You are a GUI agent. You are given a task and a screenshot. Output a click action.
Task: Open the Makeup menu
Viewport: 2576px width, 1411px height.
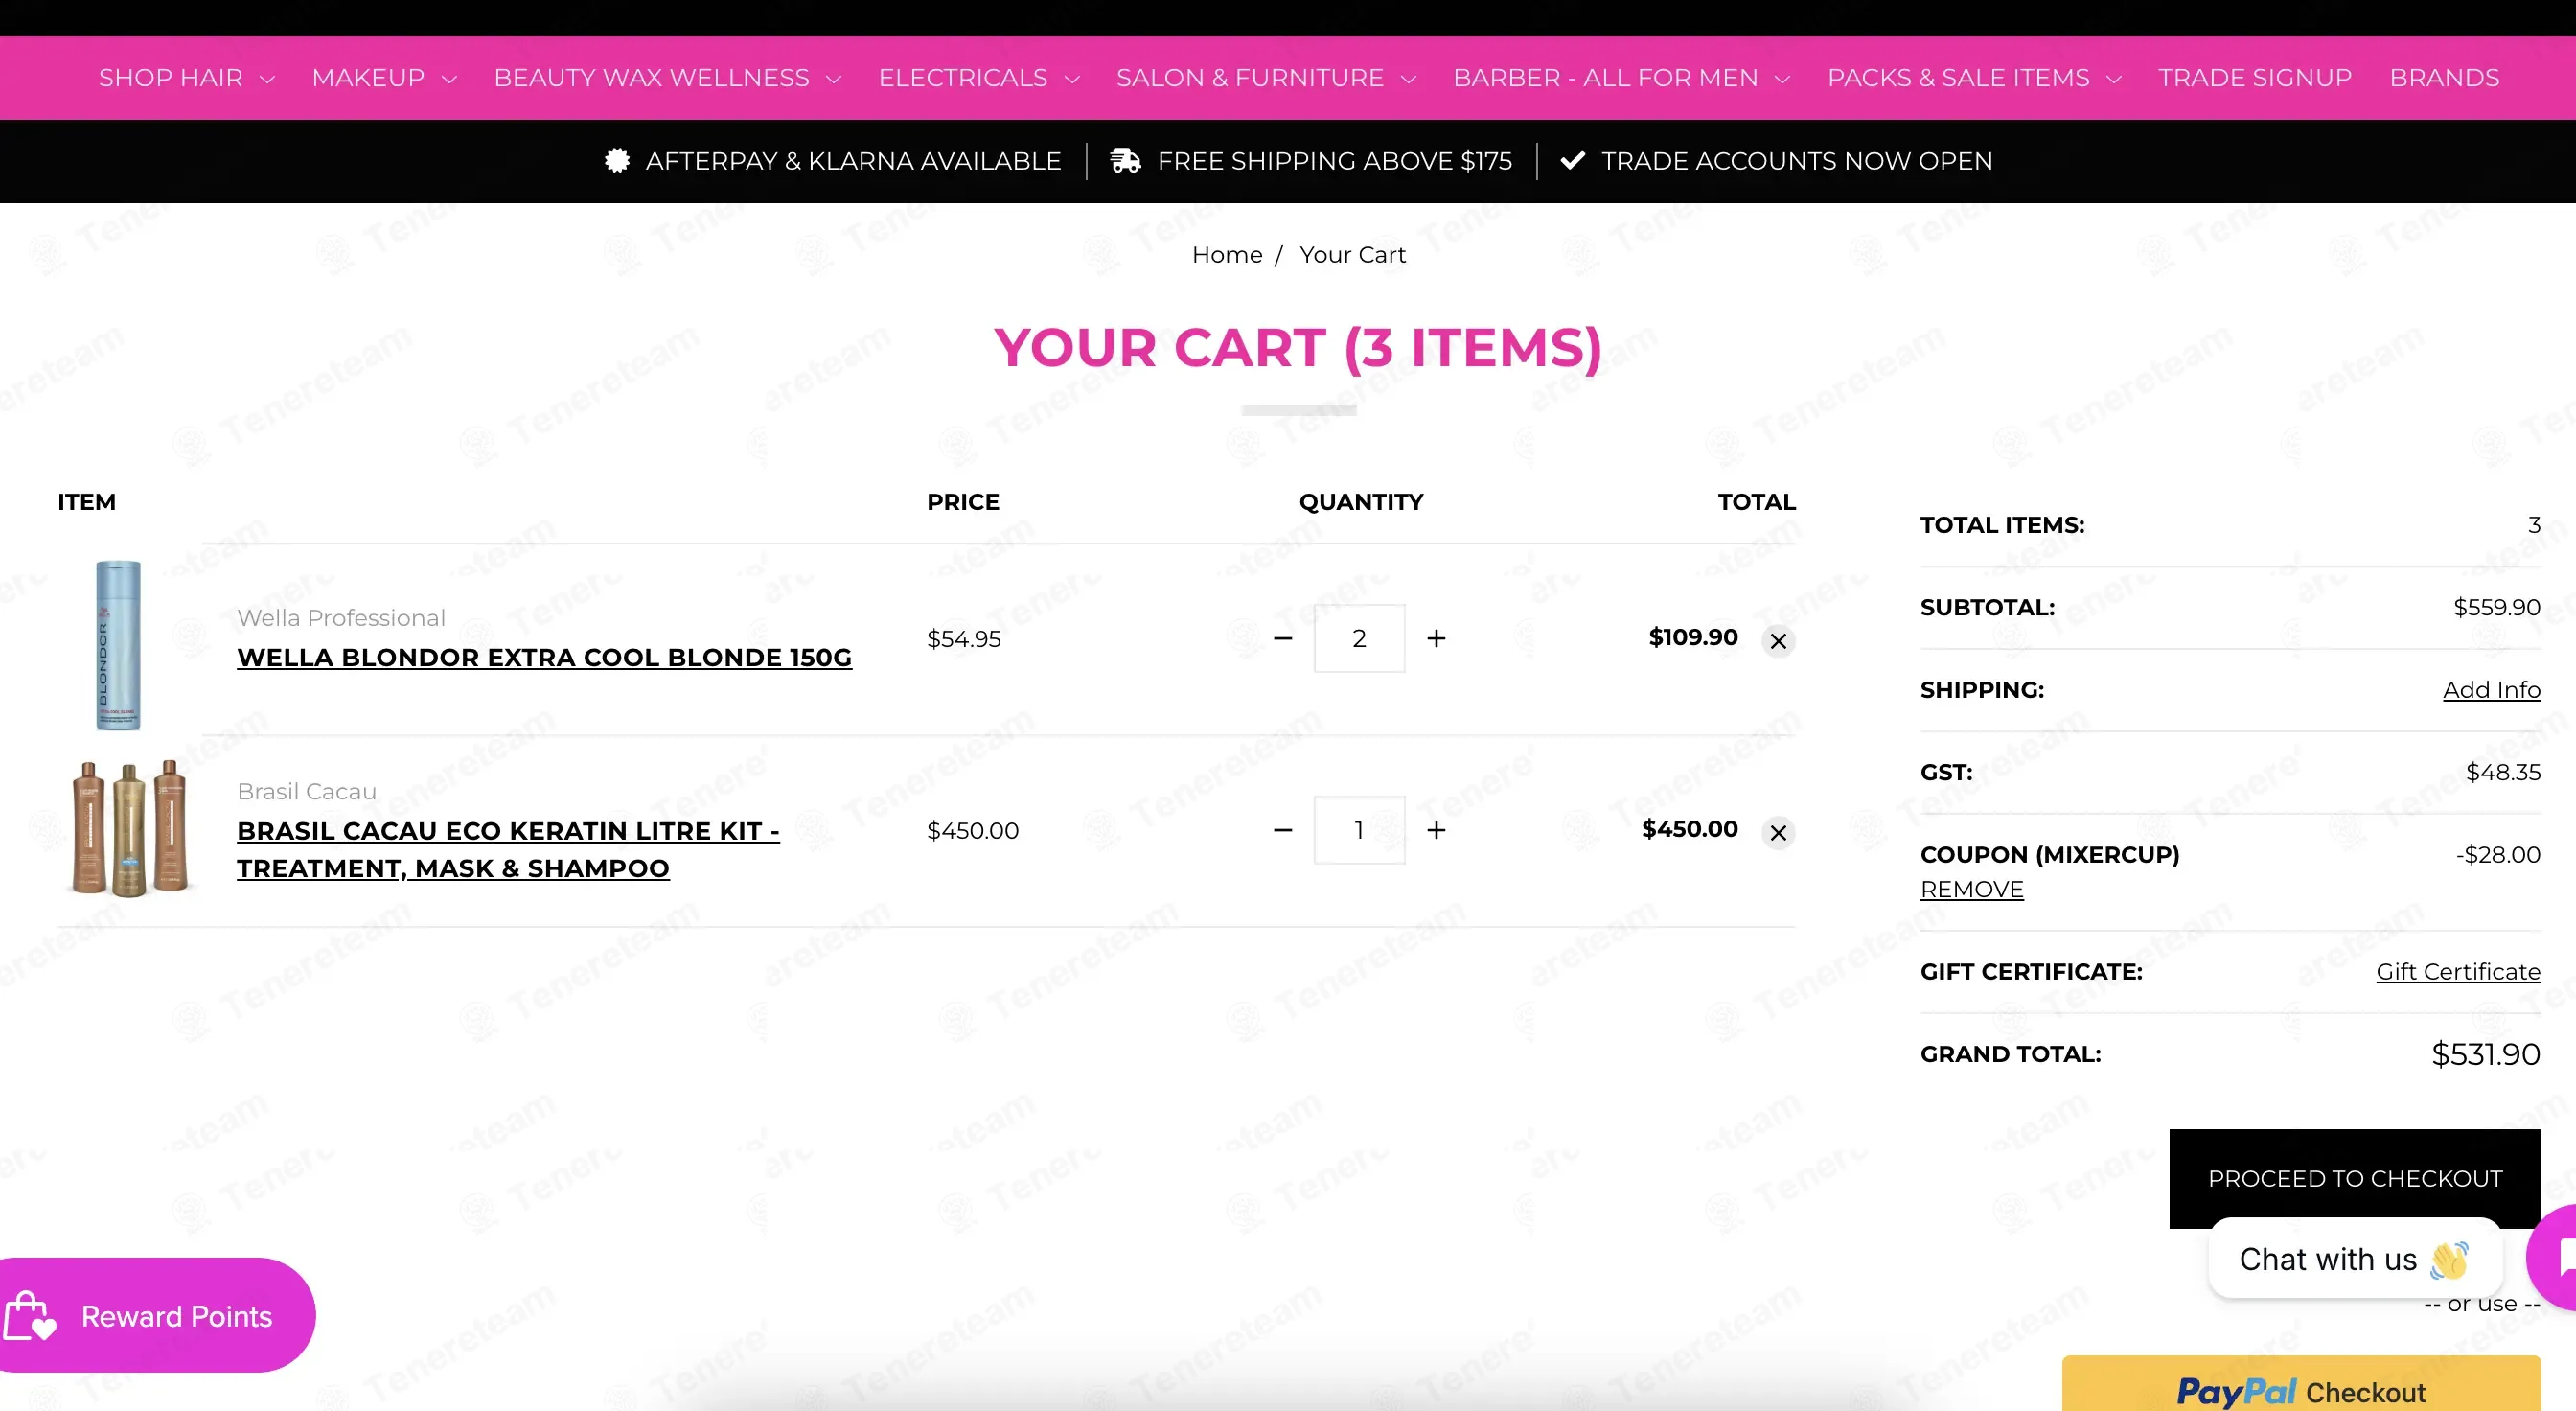point(368,78)
